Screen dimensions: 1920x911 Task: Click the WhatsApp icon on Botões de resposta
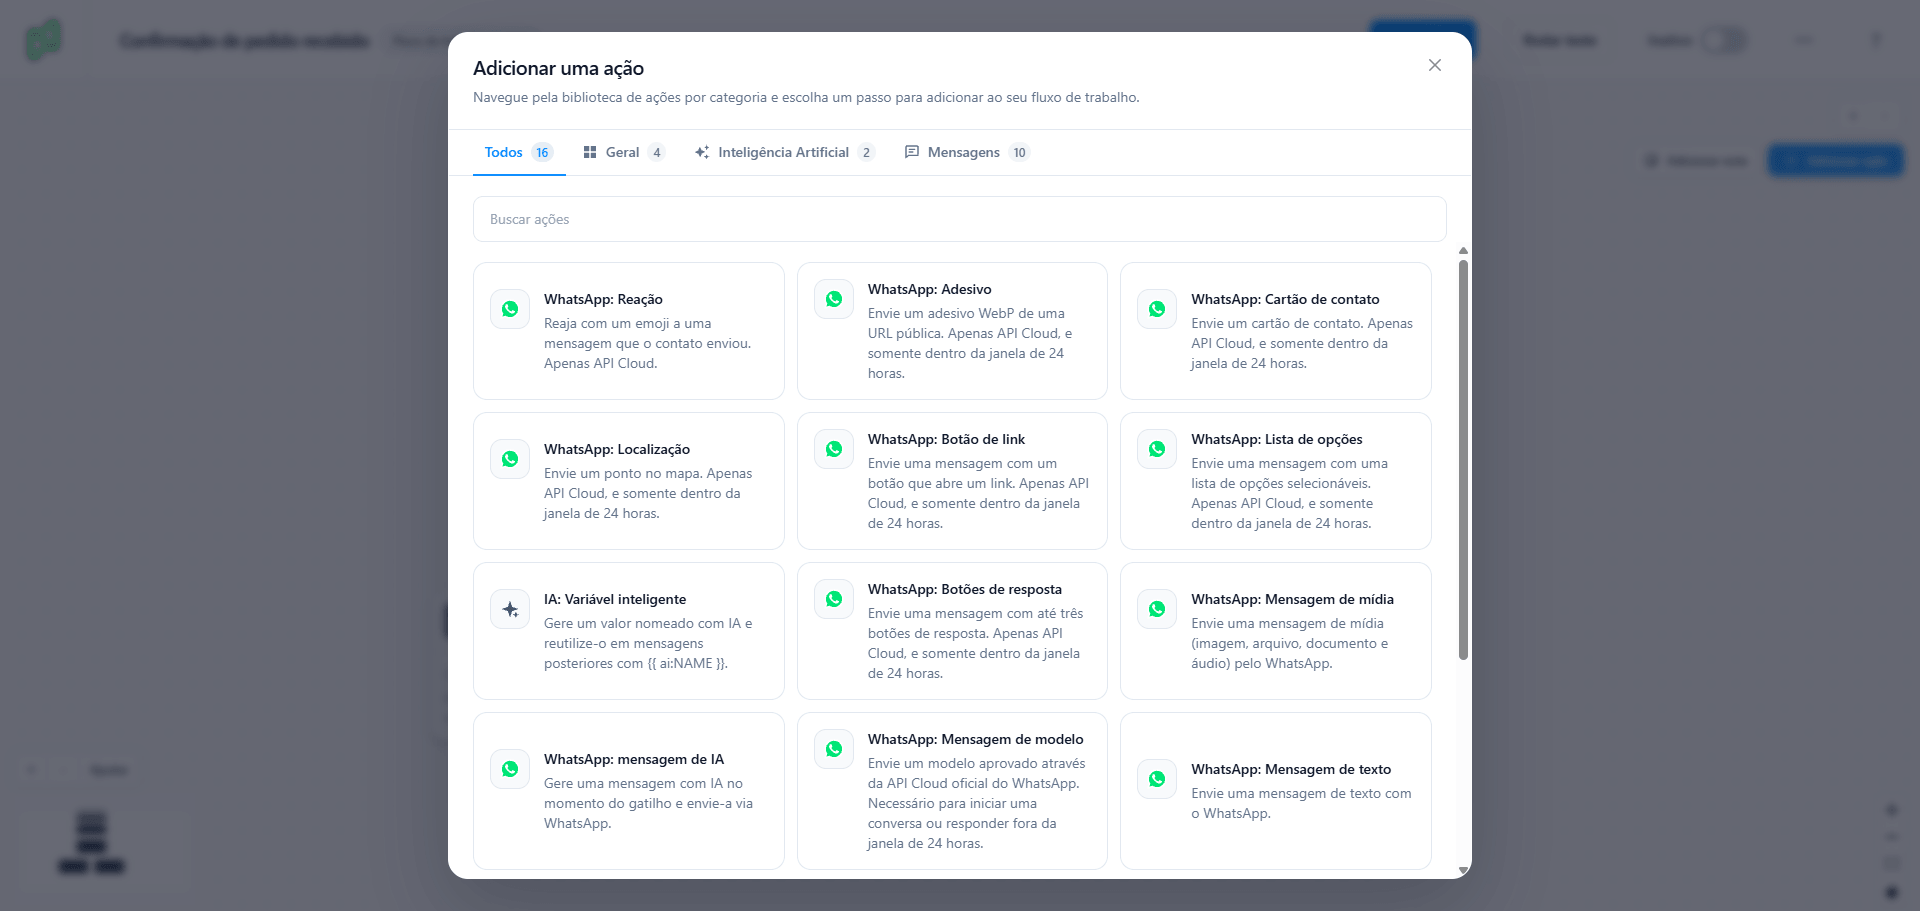point(834,599)
